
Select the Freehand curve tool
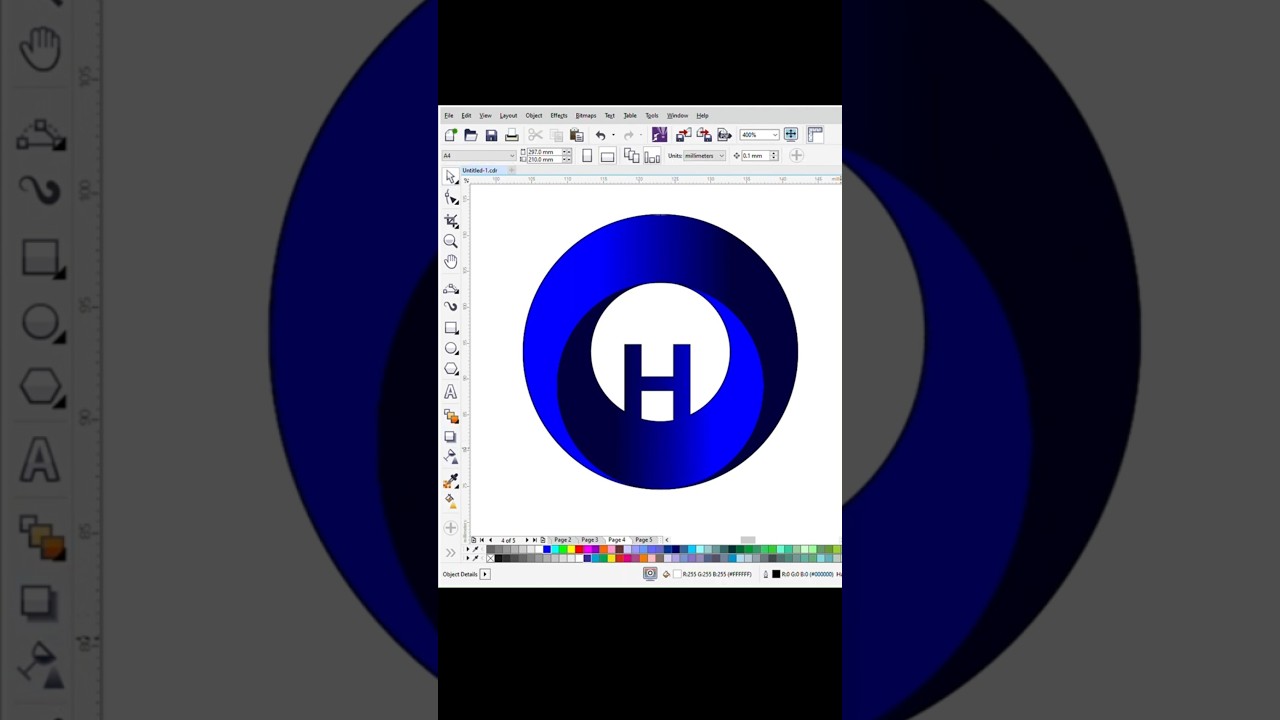[x=451, y=288]
